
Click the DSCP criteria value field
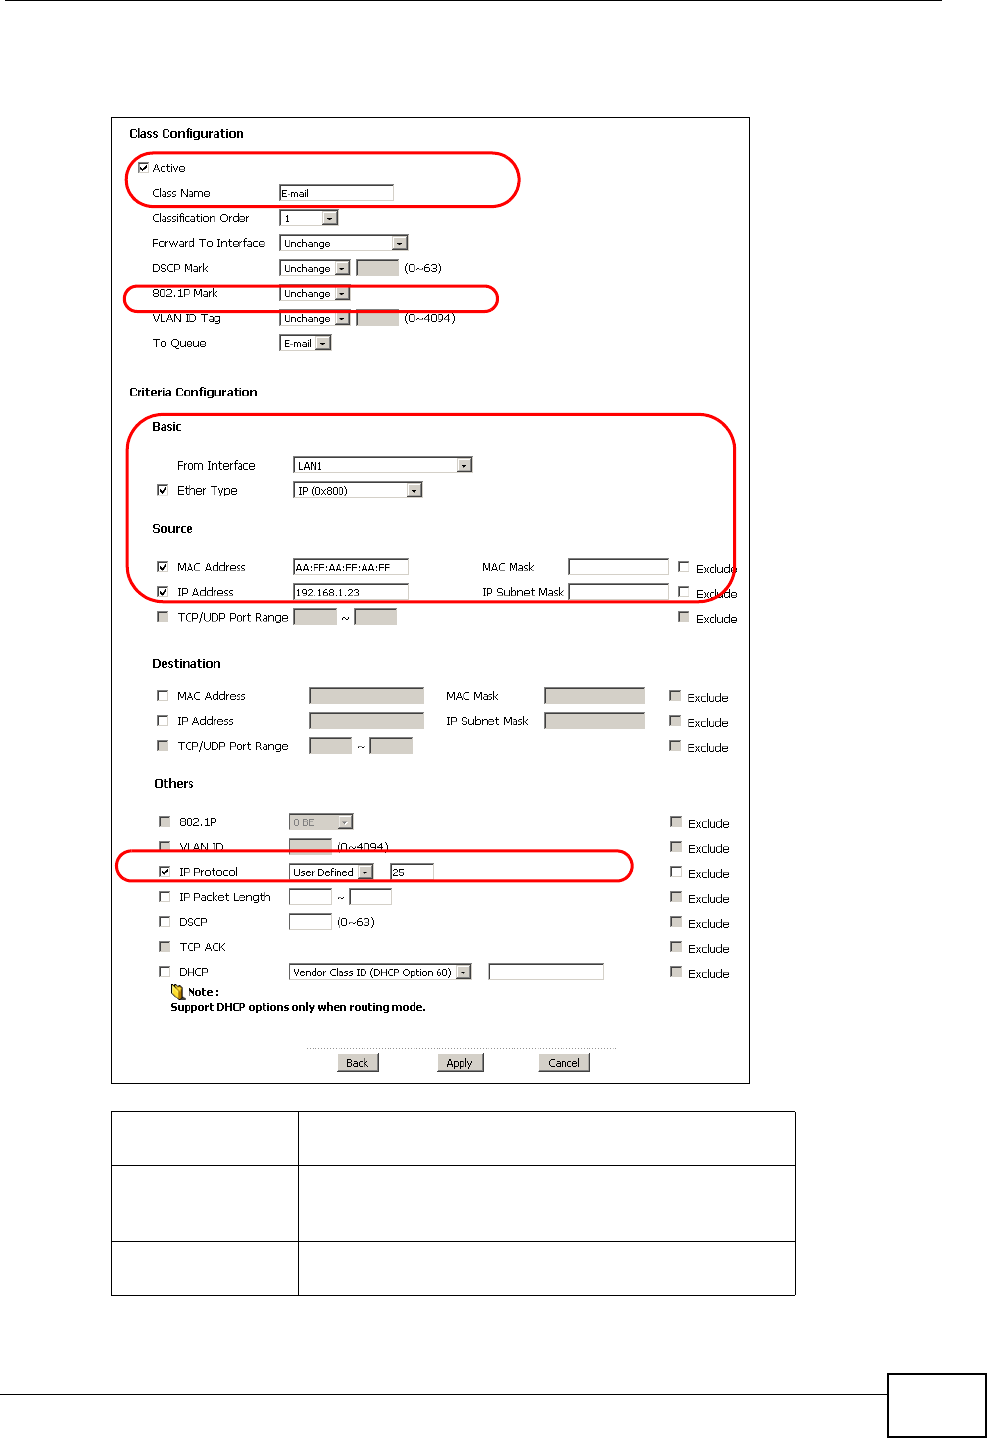[x=310, y=922]
